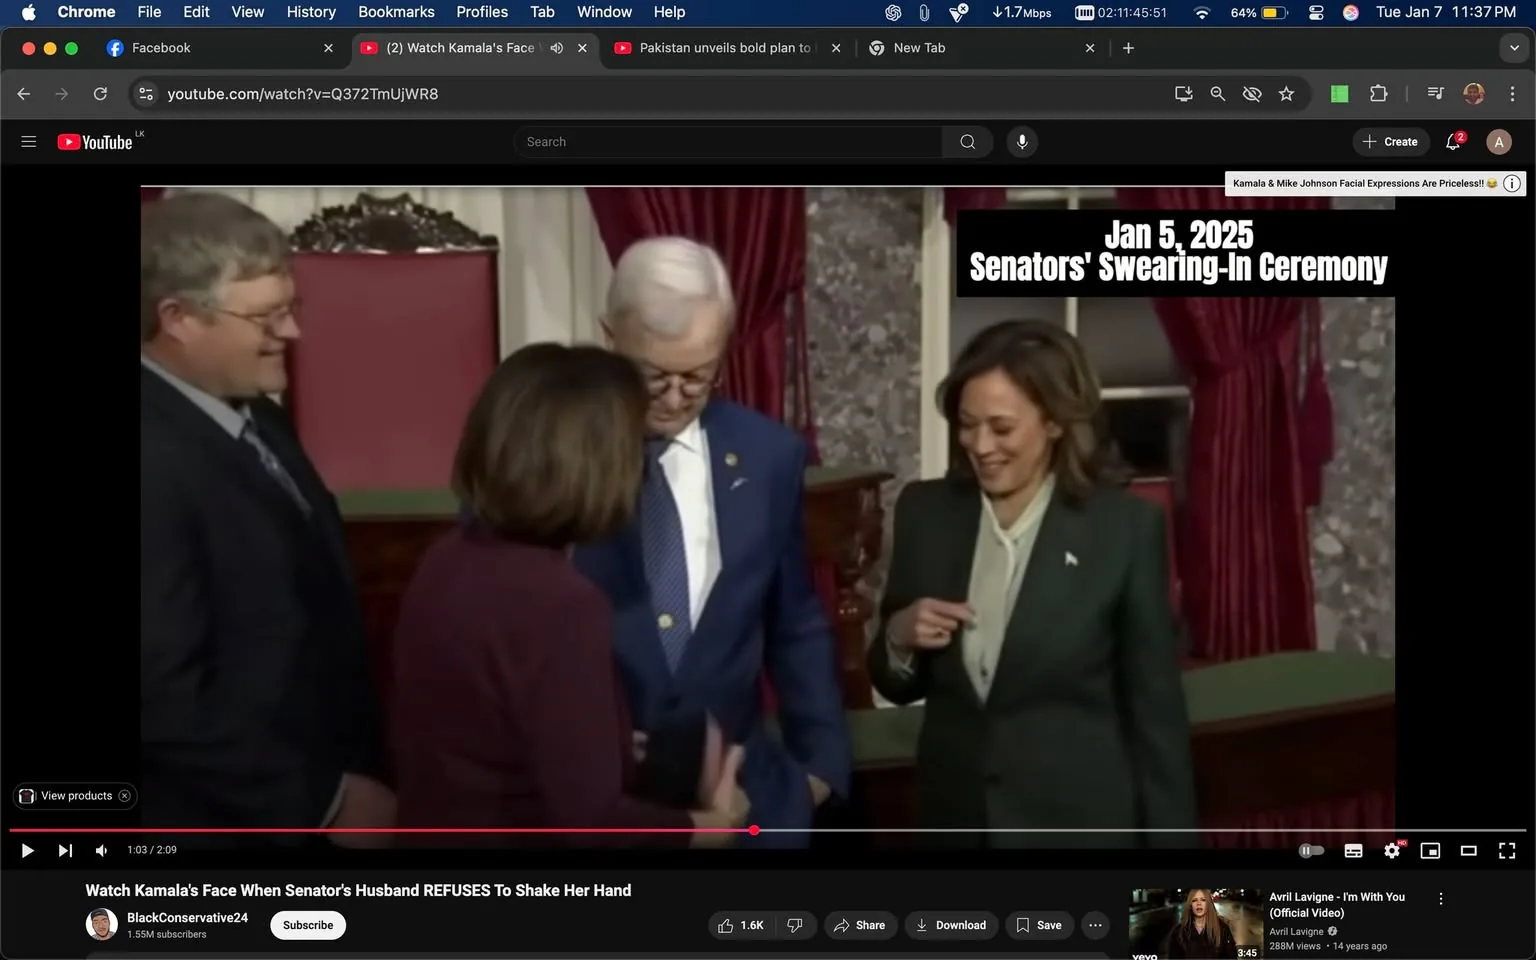
Task: Activate miniplayer mode on the video
Action: coord(1430,850)
